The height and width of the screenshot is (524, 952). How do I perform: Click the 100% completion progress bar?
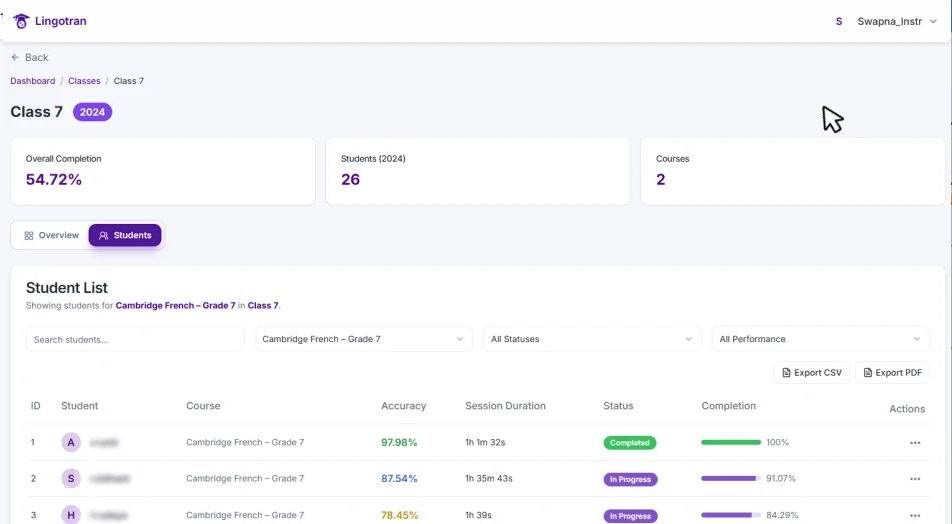730,442
